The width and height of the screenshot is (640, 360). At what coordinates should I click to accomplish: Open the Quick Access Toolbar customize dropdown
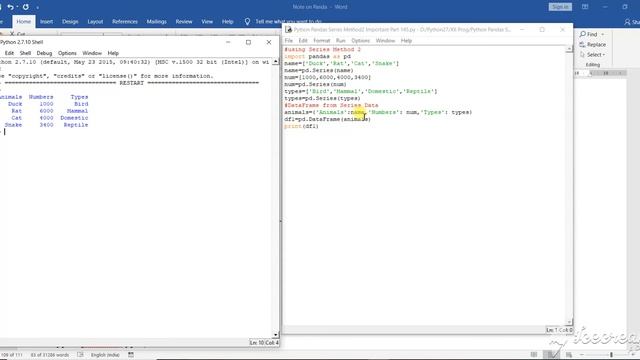pos(38,7)
